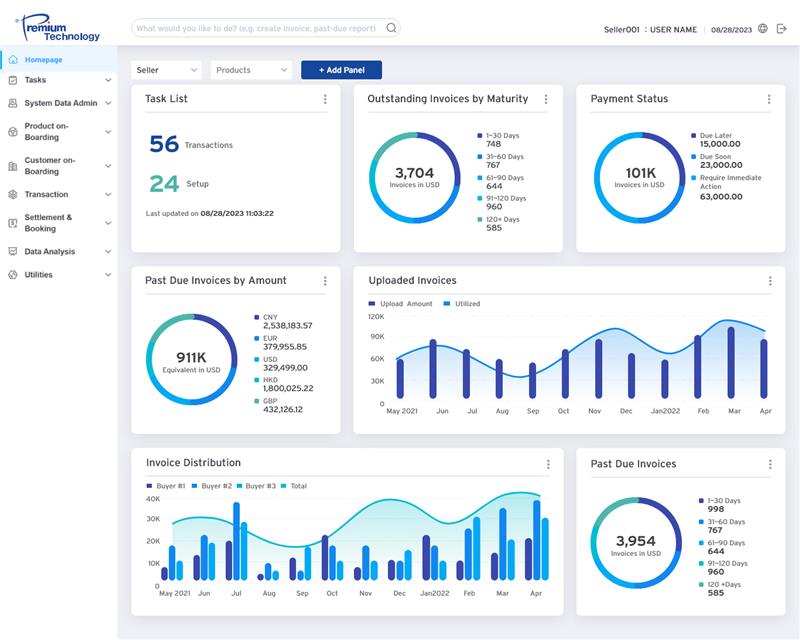Expand the Product on-Boarding chevron
Screen dimensions: 800x640
click(108, 132)
